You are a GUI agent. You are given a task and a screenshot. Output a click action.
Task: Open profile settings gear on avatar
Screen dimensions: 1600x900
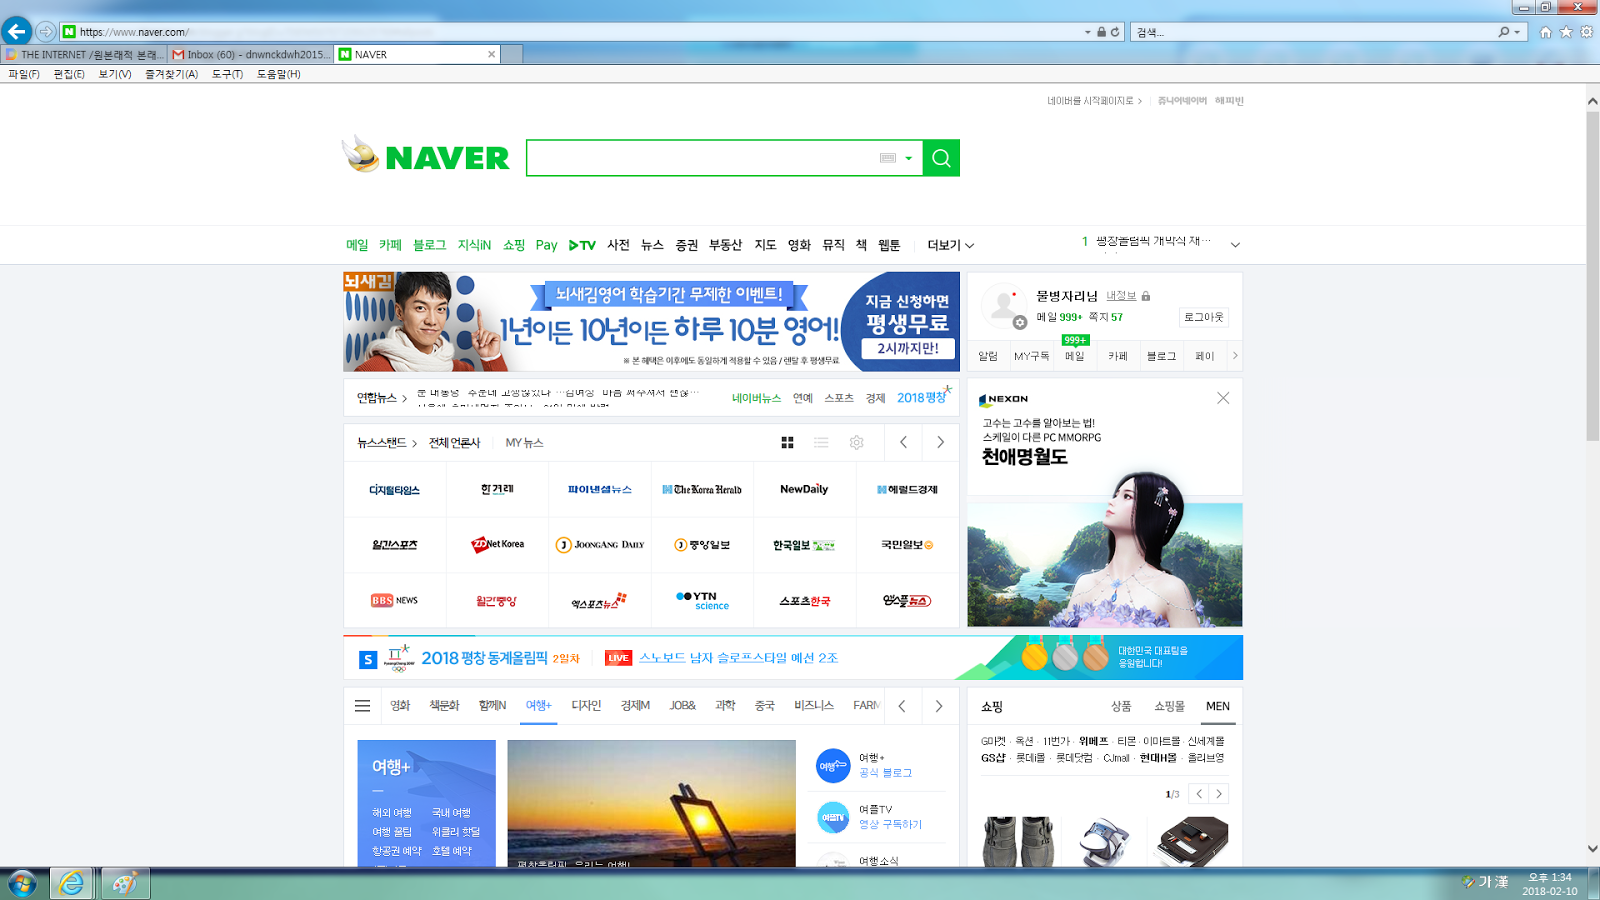(x=1020, y=322)
